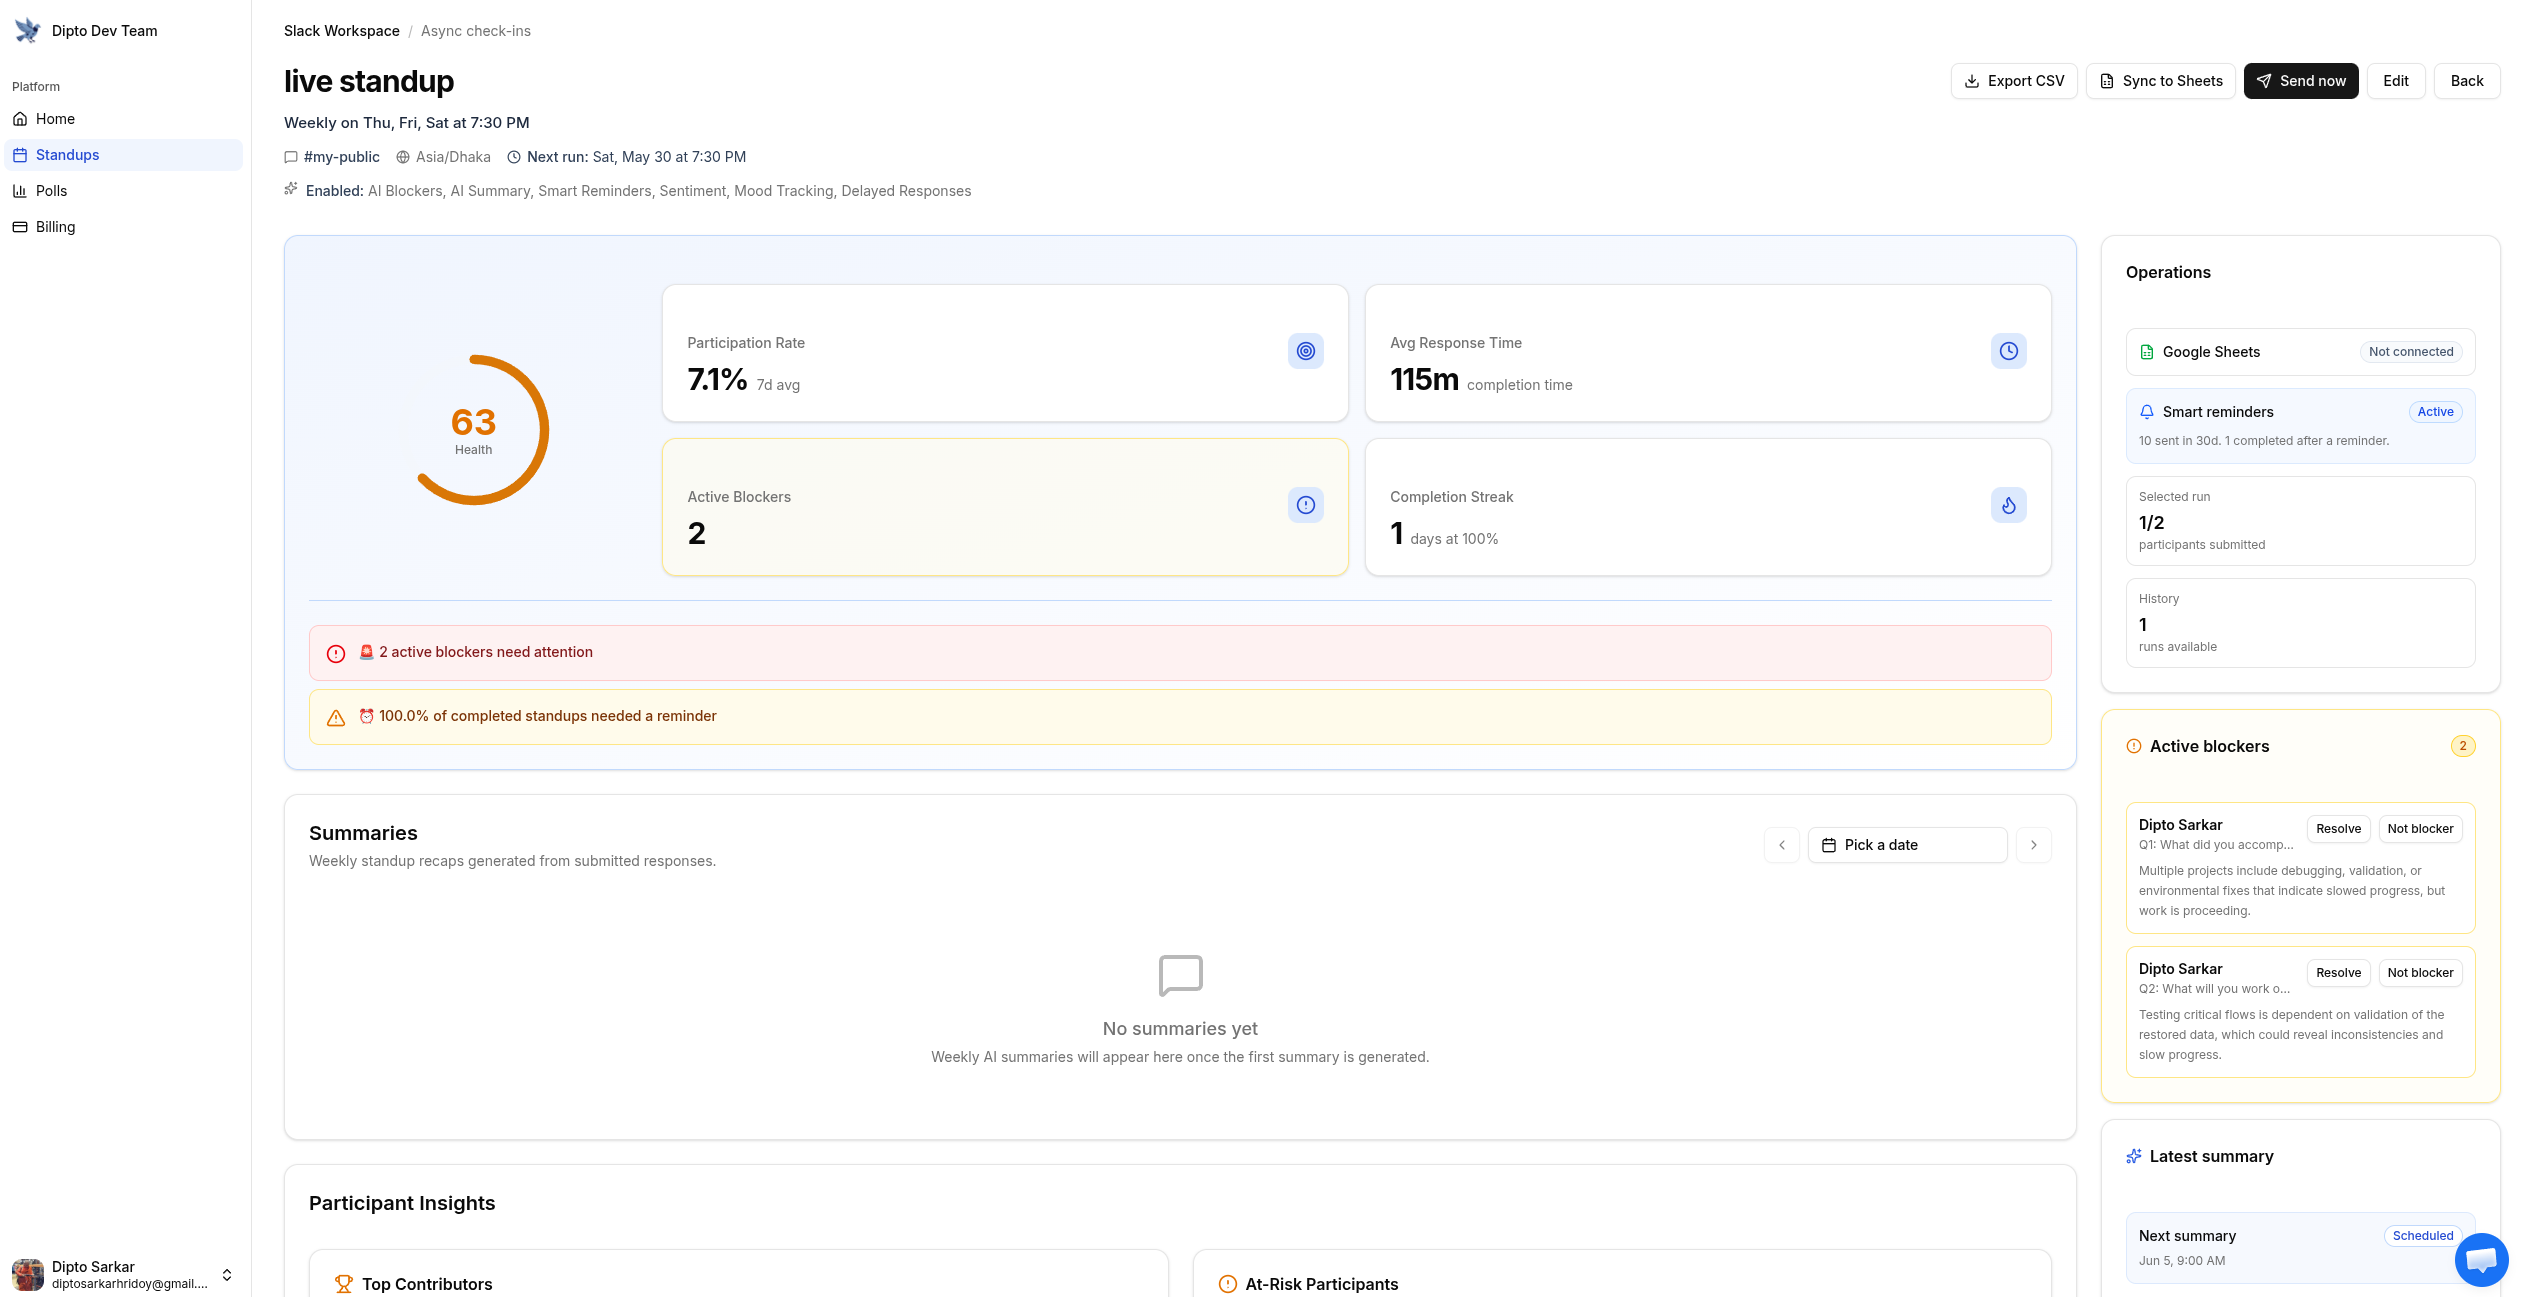Viewport: 2530px width, 1297px height.
Task: Go to the next summary date
Action: coord(2034,845)
